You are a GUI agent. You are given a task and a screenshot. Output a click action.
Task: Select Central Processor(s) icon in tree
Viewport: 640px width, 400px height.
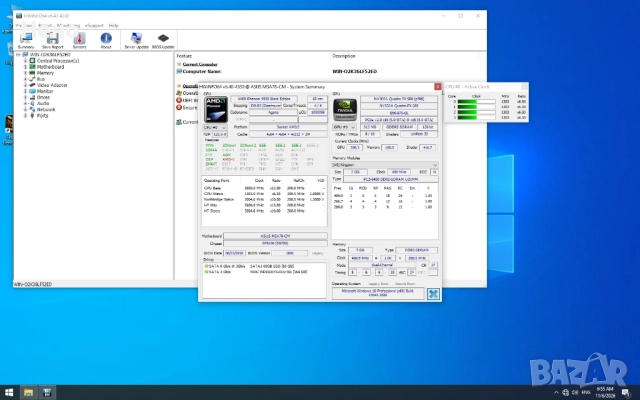[x=32, y=61]
